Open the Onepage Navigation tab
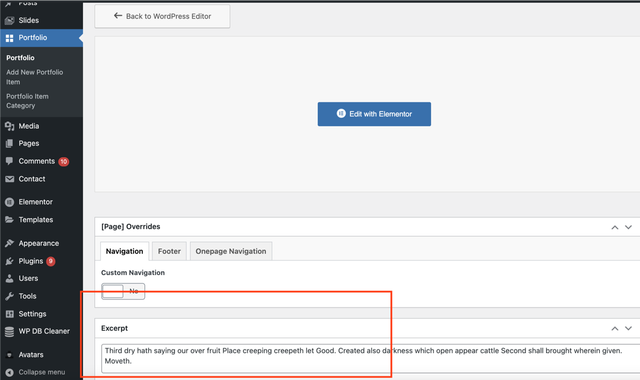 [x=231, y=251]
